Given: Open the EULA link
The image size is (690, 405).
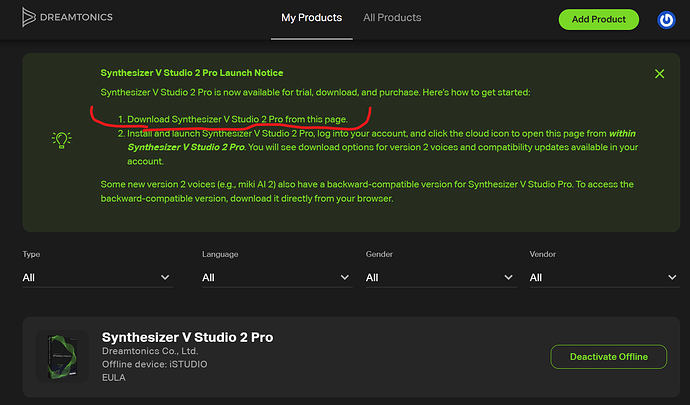Looking at the screenshot, I should click(x=114, y=378).
